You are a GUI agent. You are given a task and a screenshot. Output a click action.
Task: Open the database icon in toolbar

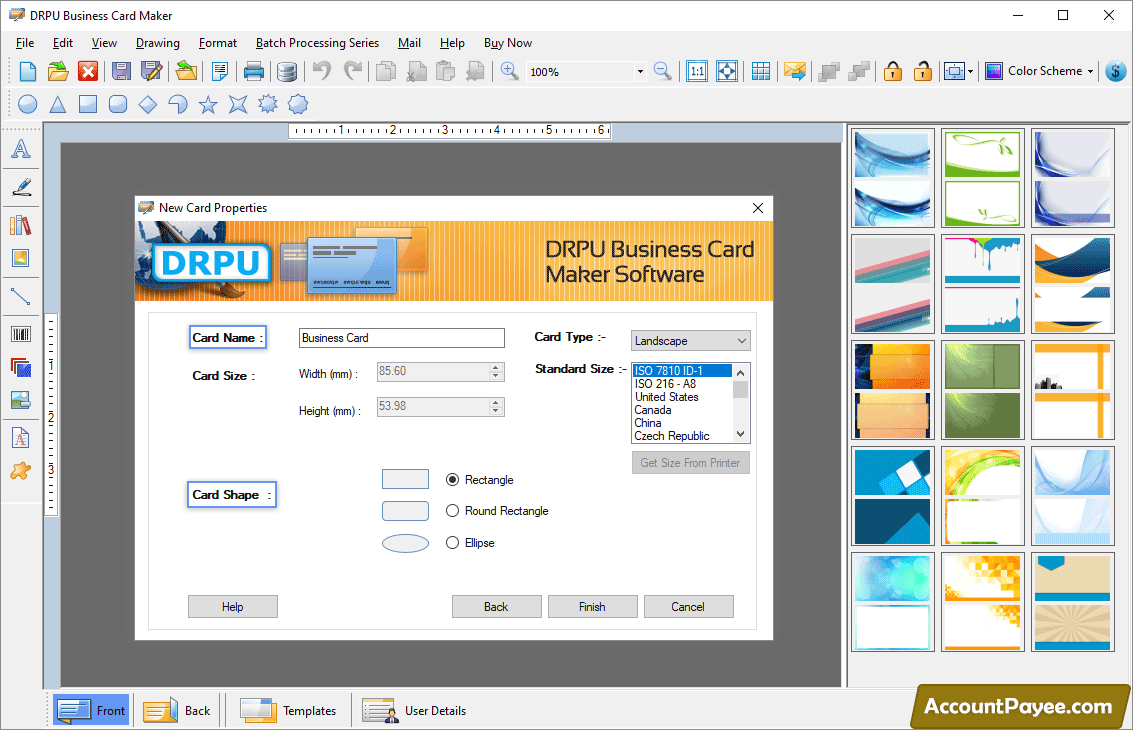[287, 71]
